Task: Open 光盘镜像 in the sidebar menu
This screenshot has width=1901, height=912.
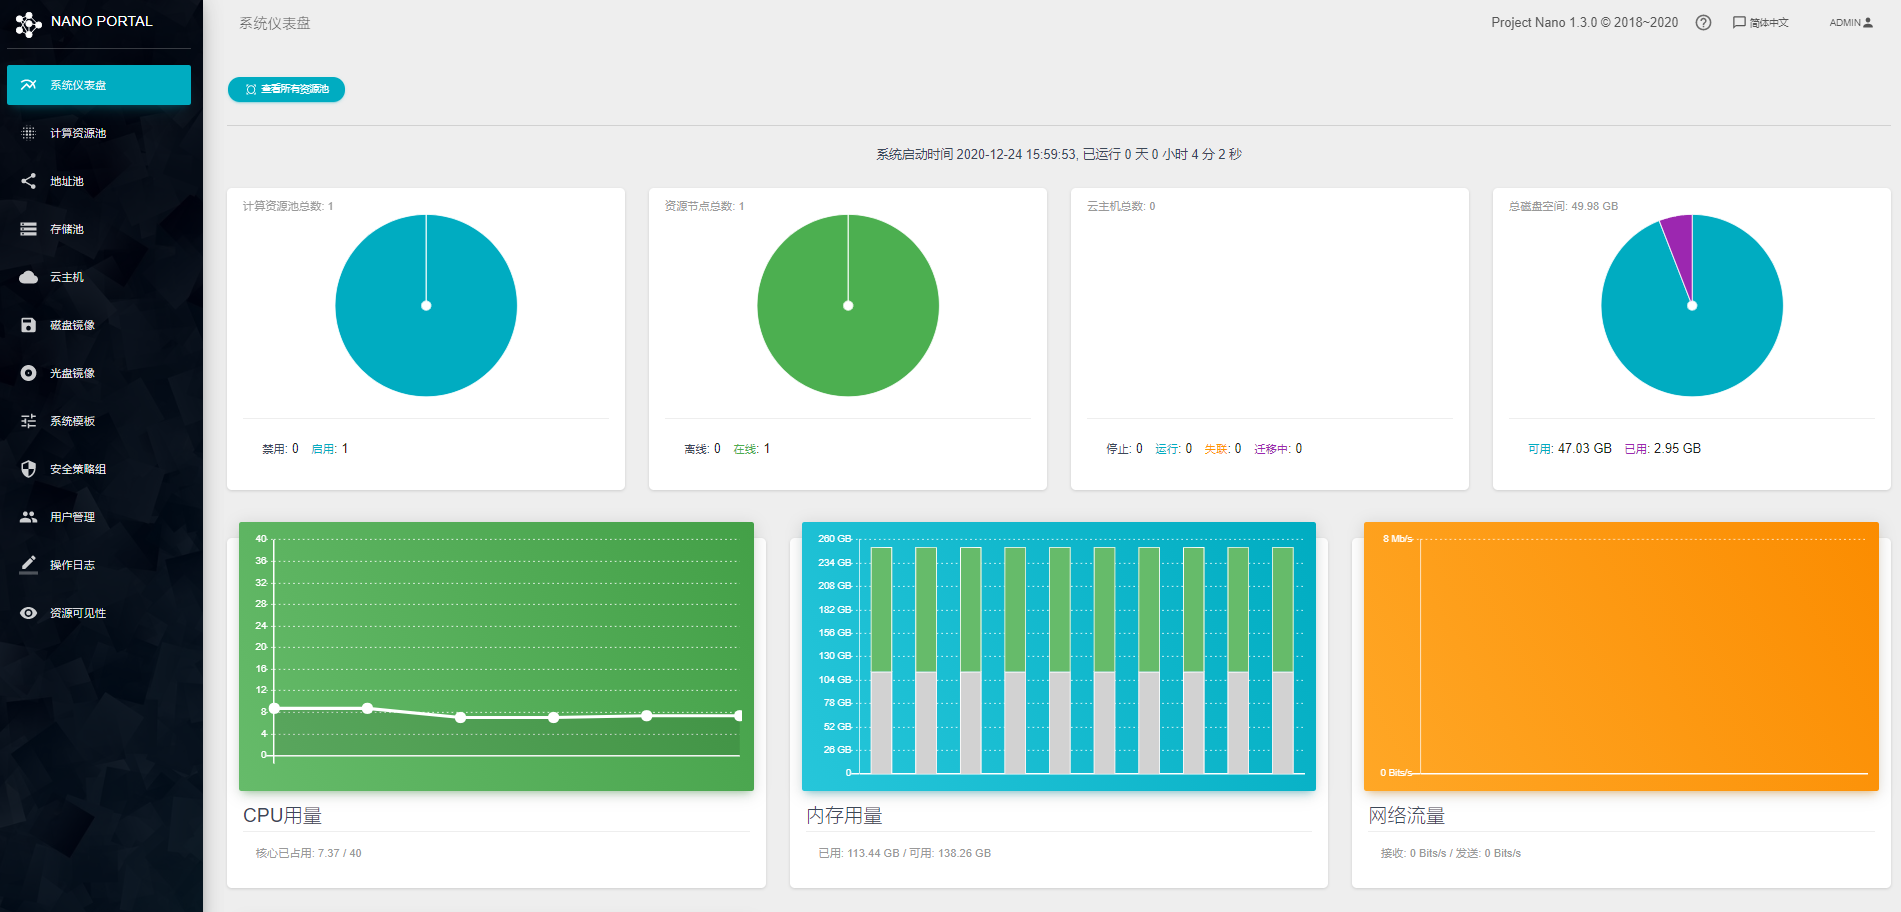Action: (99, 373)
